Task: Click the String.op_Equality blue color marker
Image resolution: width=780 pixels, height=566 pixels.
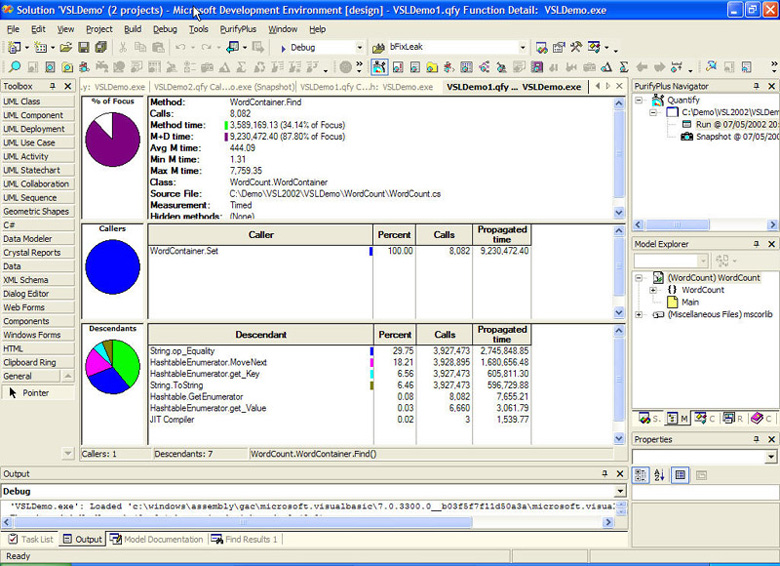Action: [x=371, y=352]
